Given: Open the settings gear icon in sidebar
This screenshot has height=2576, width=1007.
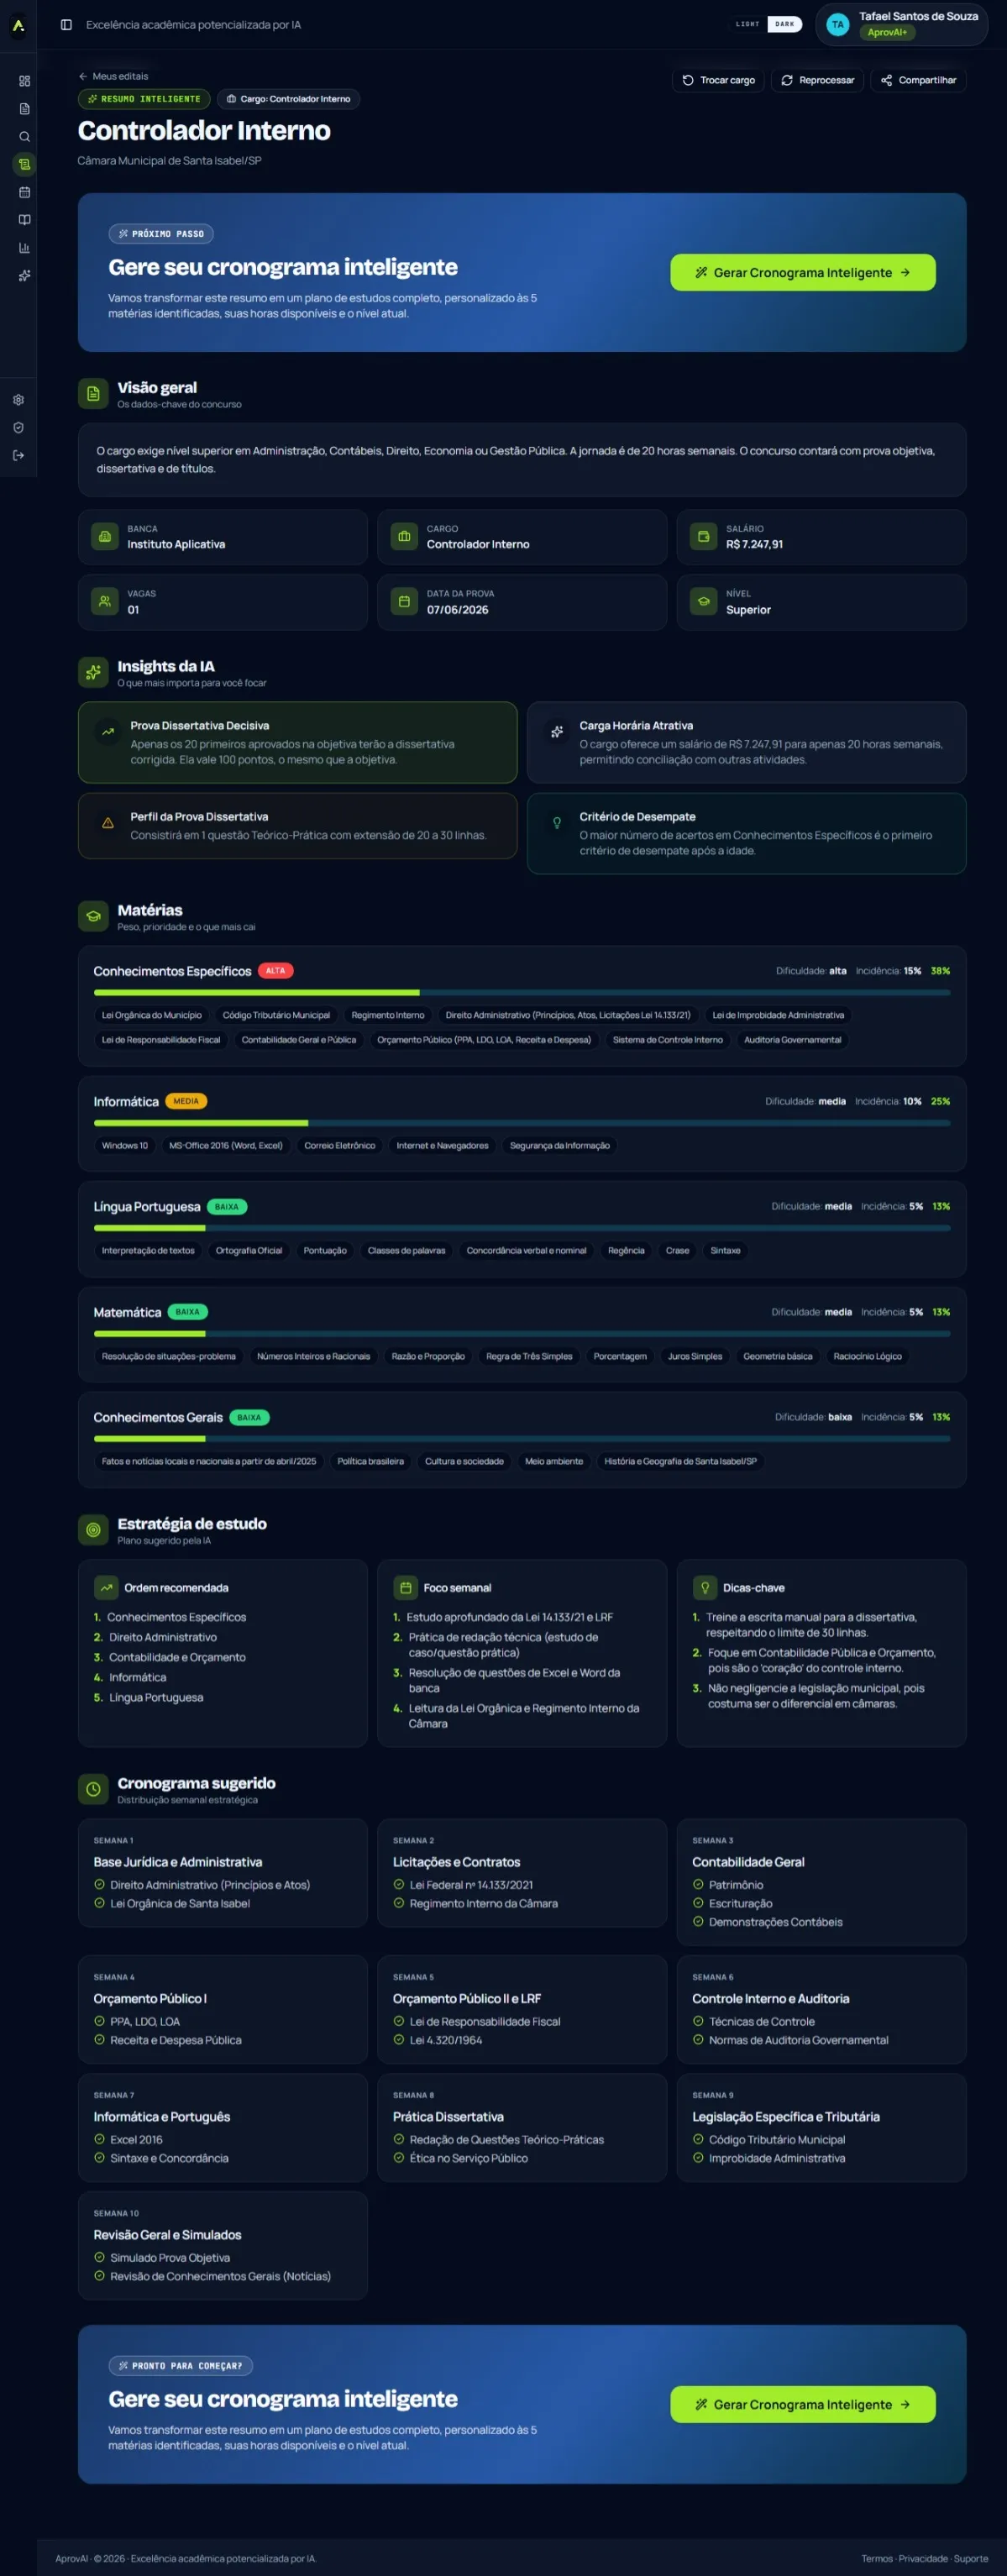Looking at the screenshot, I should 18,400.
